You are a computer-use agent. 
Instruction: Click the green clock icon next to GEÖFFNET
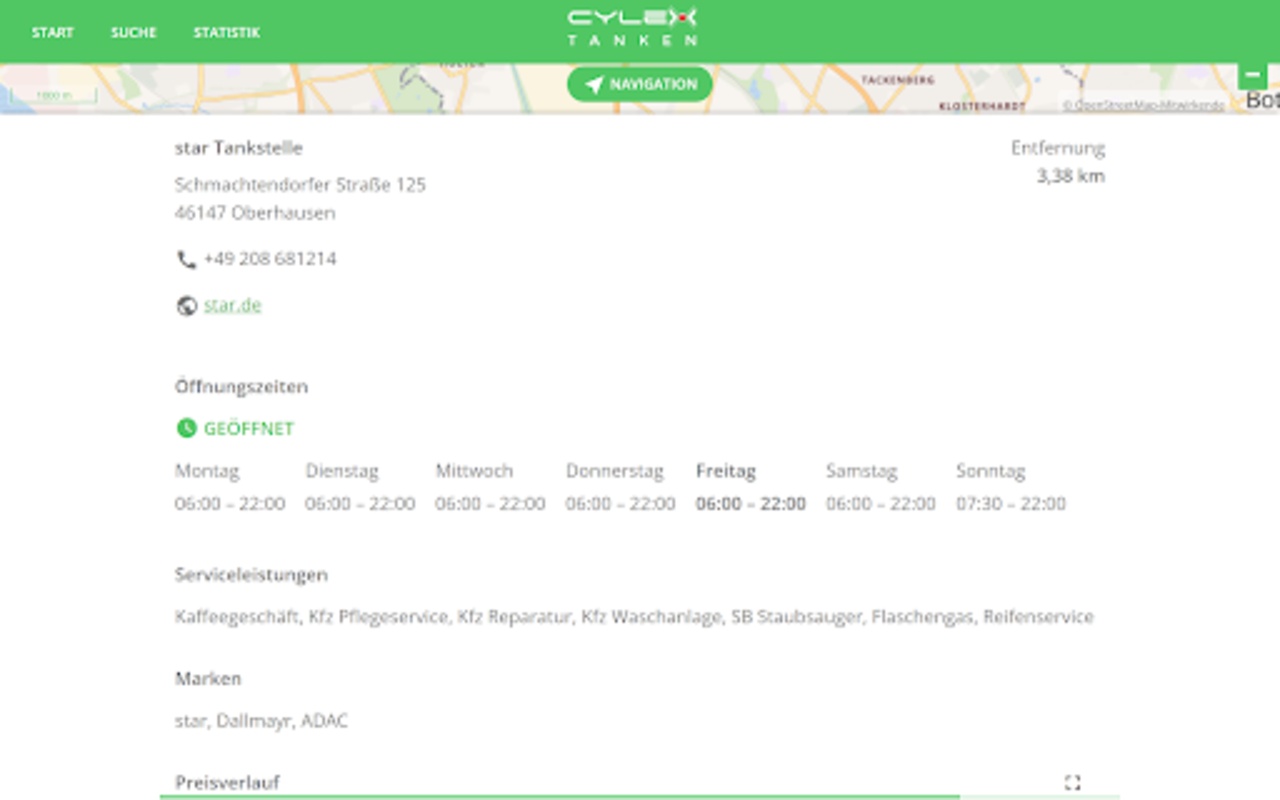point(186,428)
